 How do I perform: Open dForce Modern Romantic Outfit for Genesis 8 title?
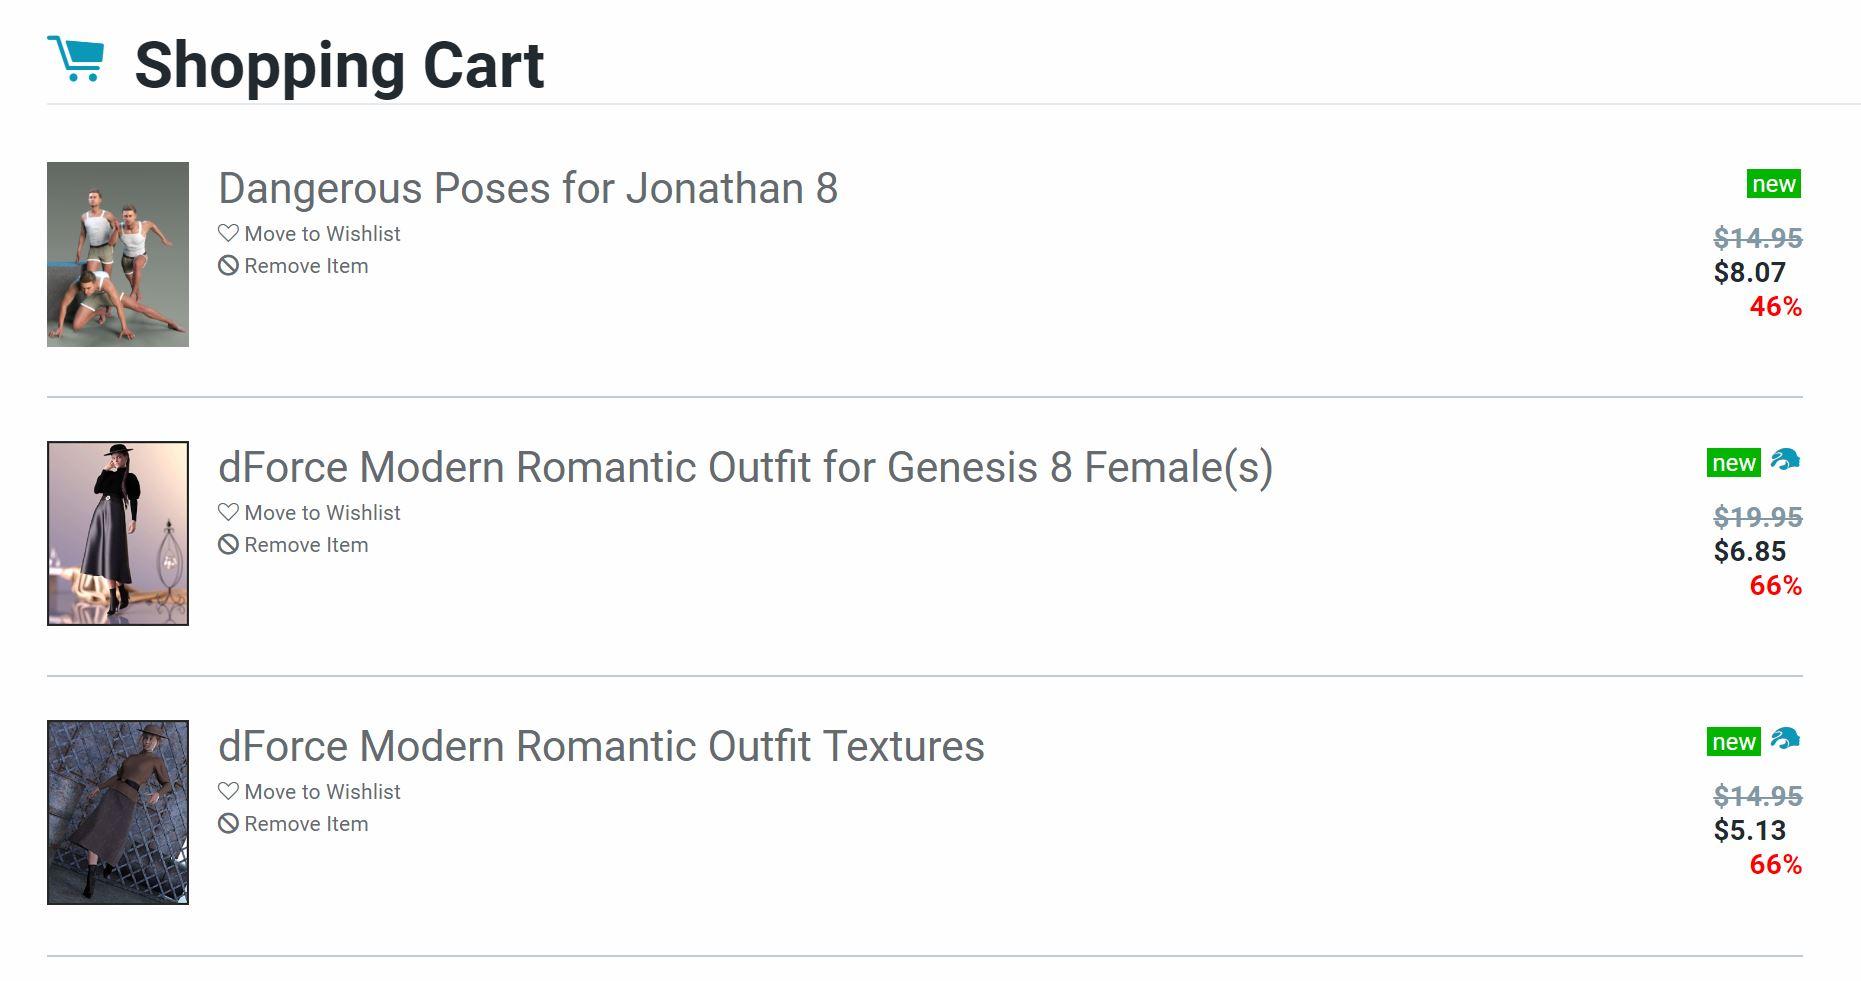pyautogui.click(x=745, y=468)
